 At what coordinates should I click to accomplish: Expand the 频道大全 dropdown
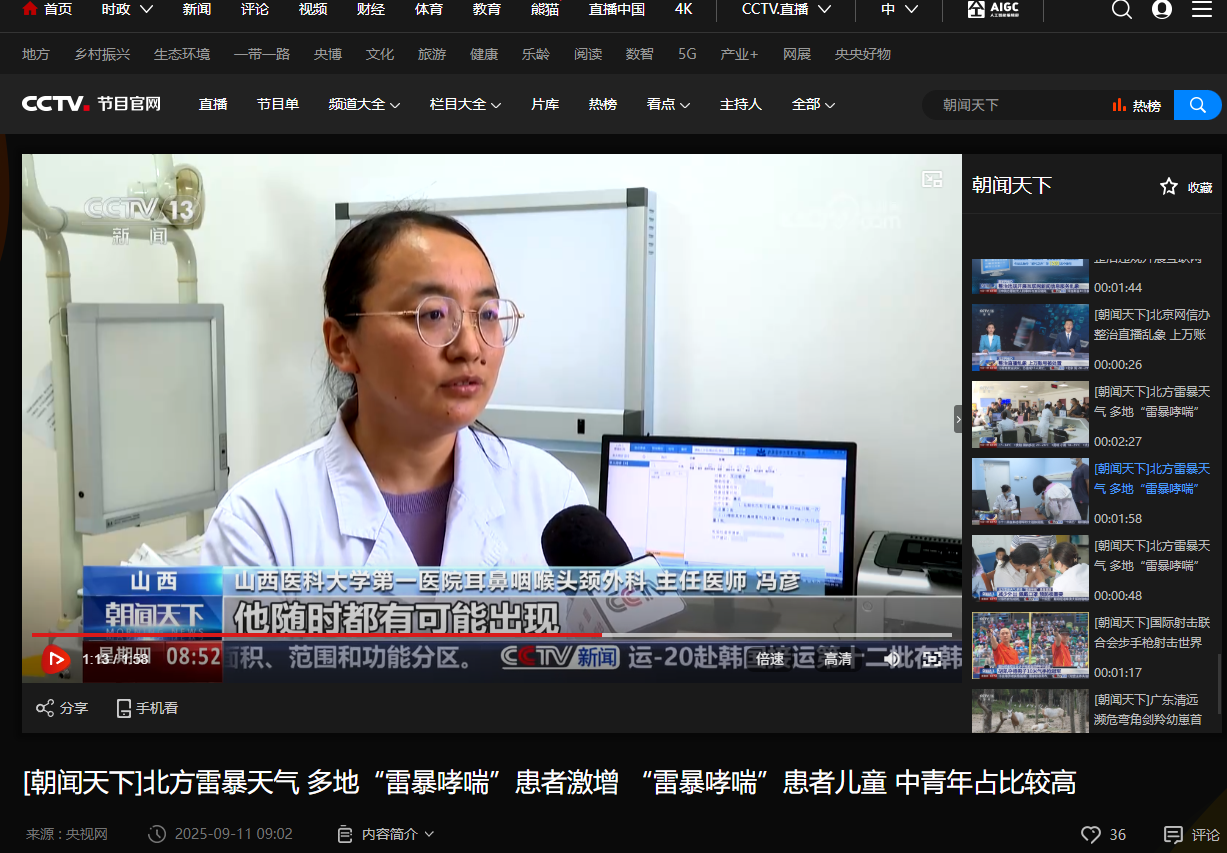pos(364,104)
